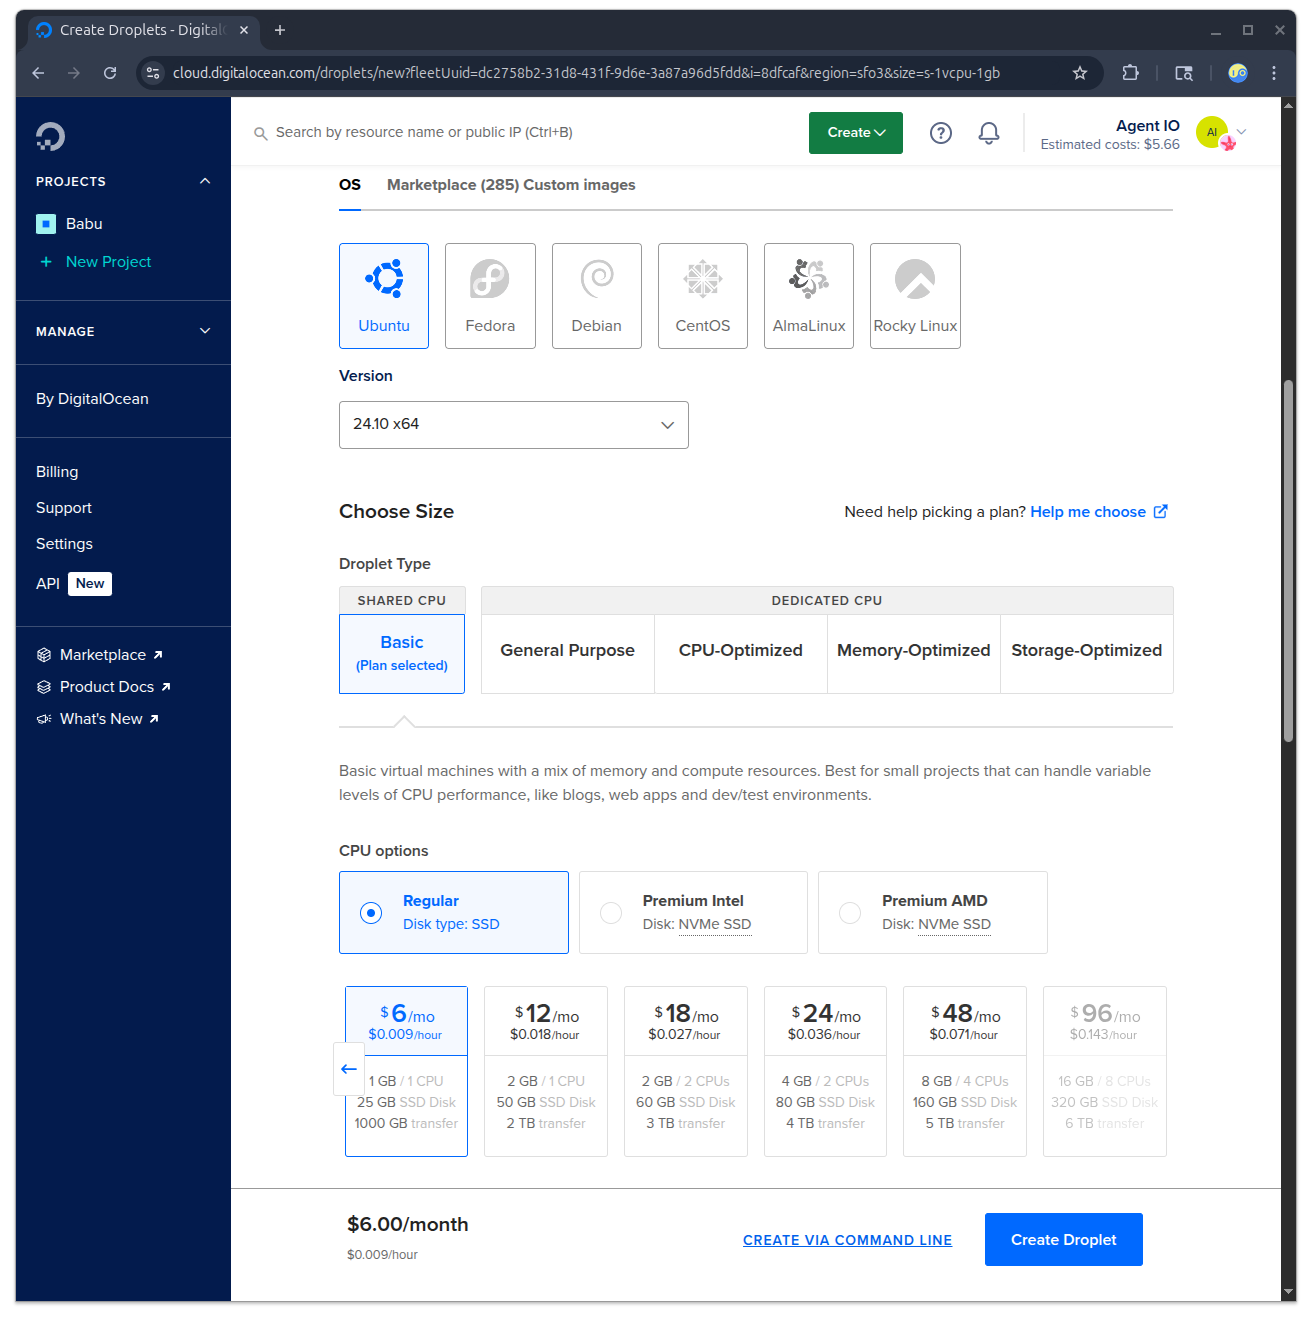
Task: Choose the $6/mo plan card
Action: pyautogui.click(x=406, y=1071)
